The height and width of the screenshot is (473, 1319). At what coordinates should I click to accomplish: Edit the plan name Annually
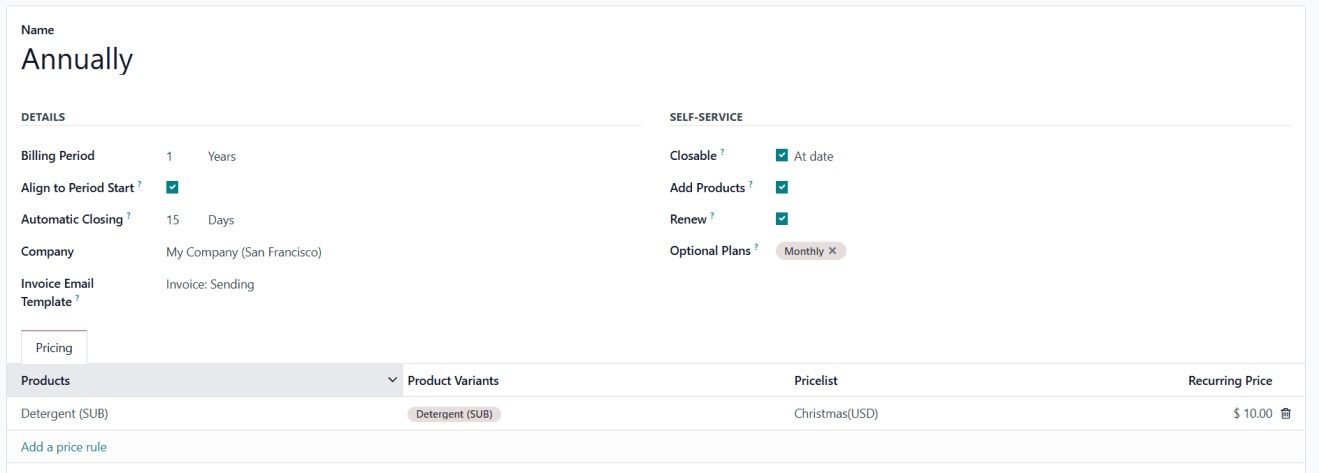[x=77, y=60]
